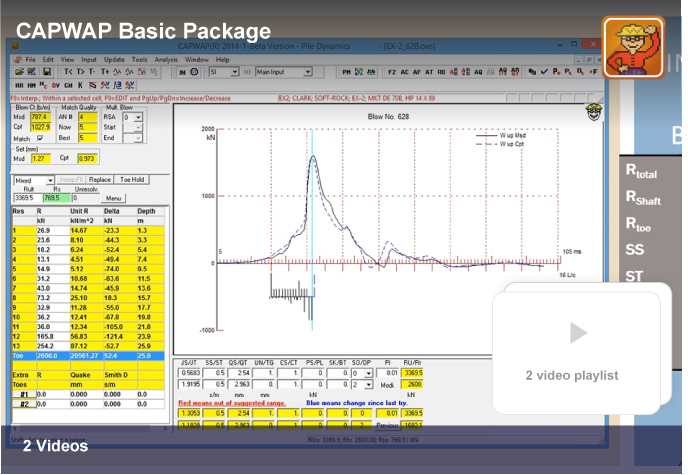Click the orange cartoon character app icon

pyautogui.click(x=633, y=47)
